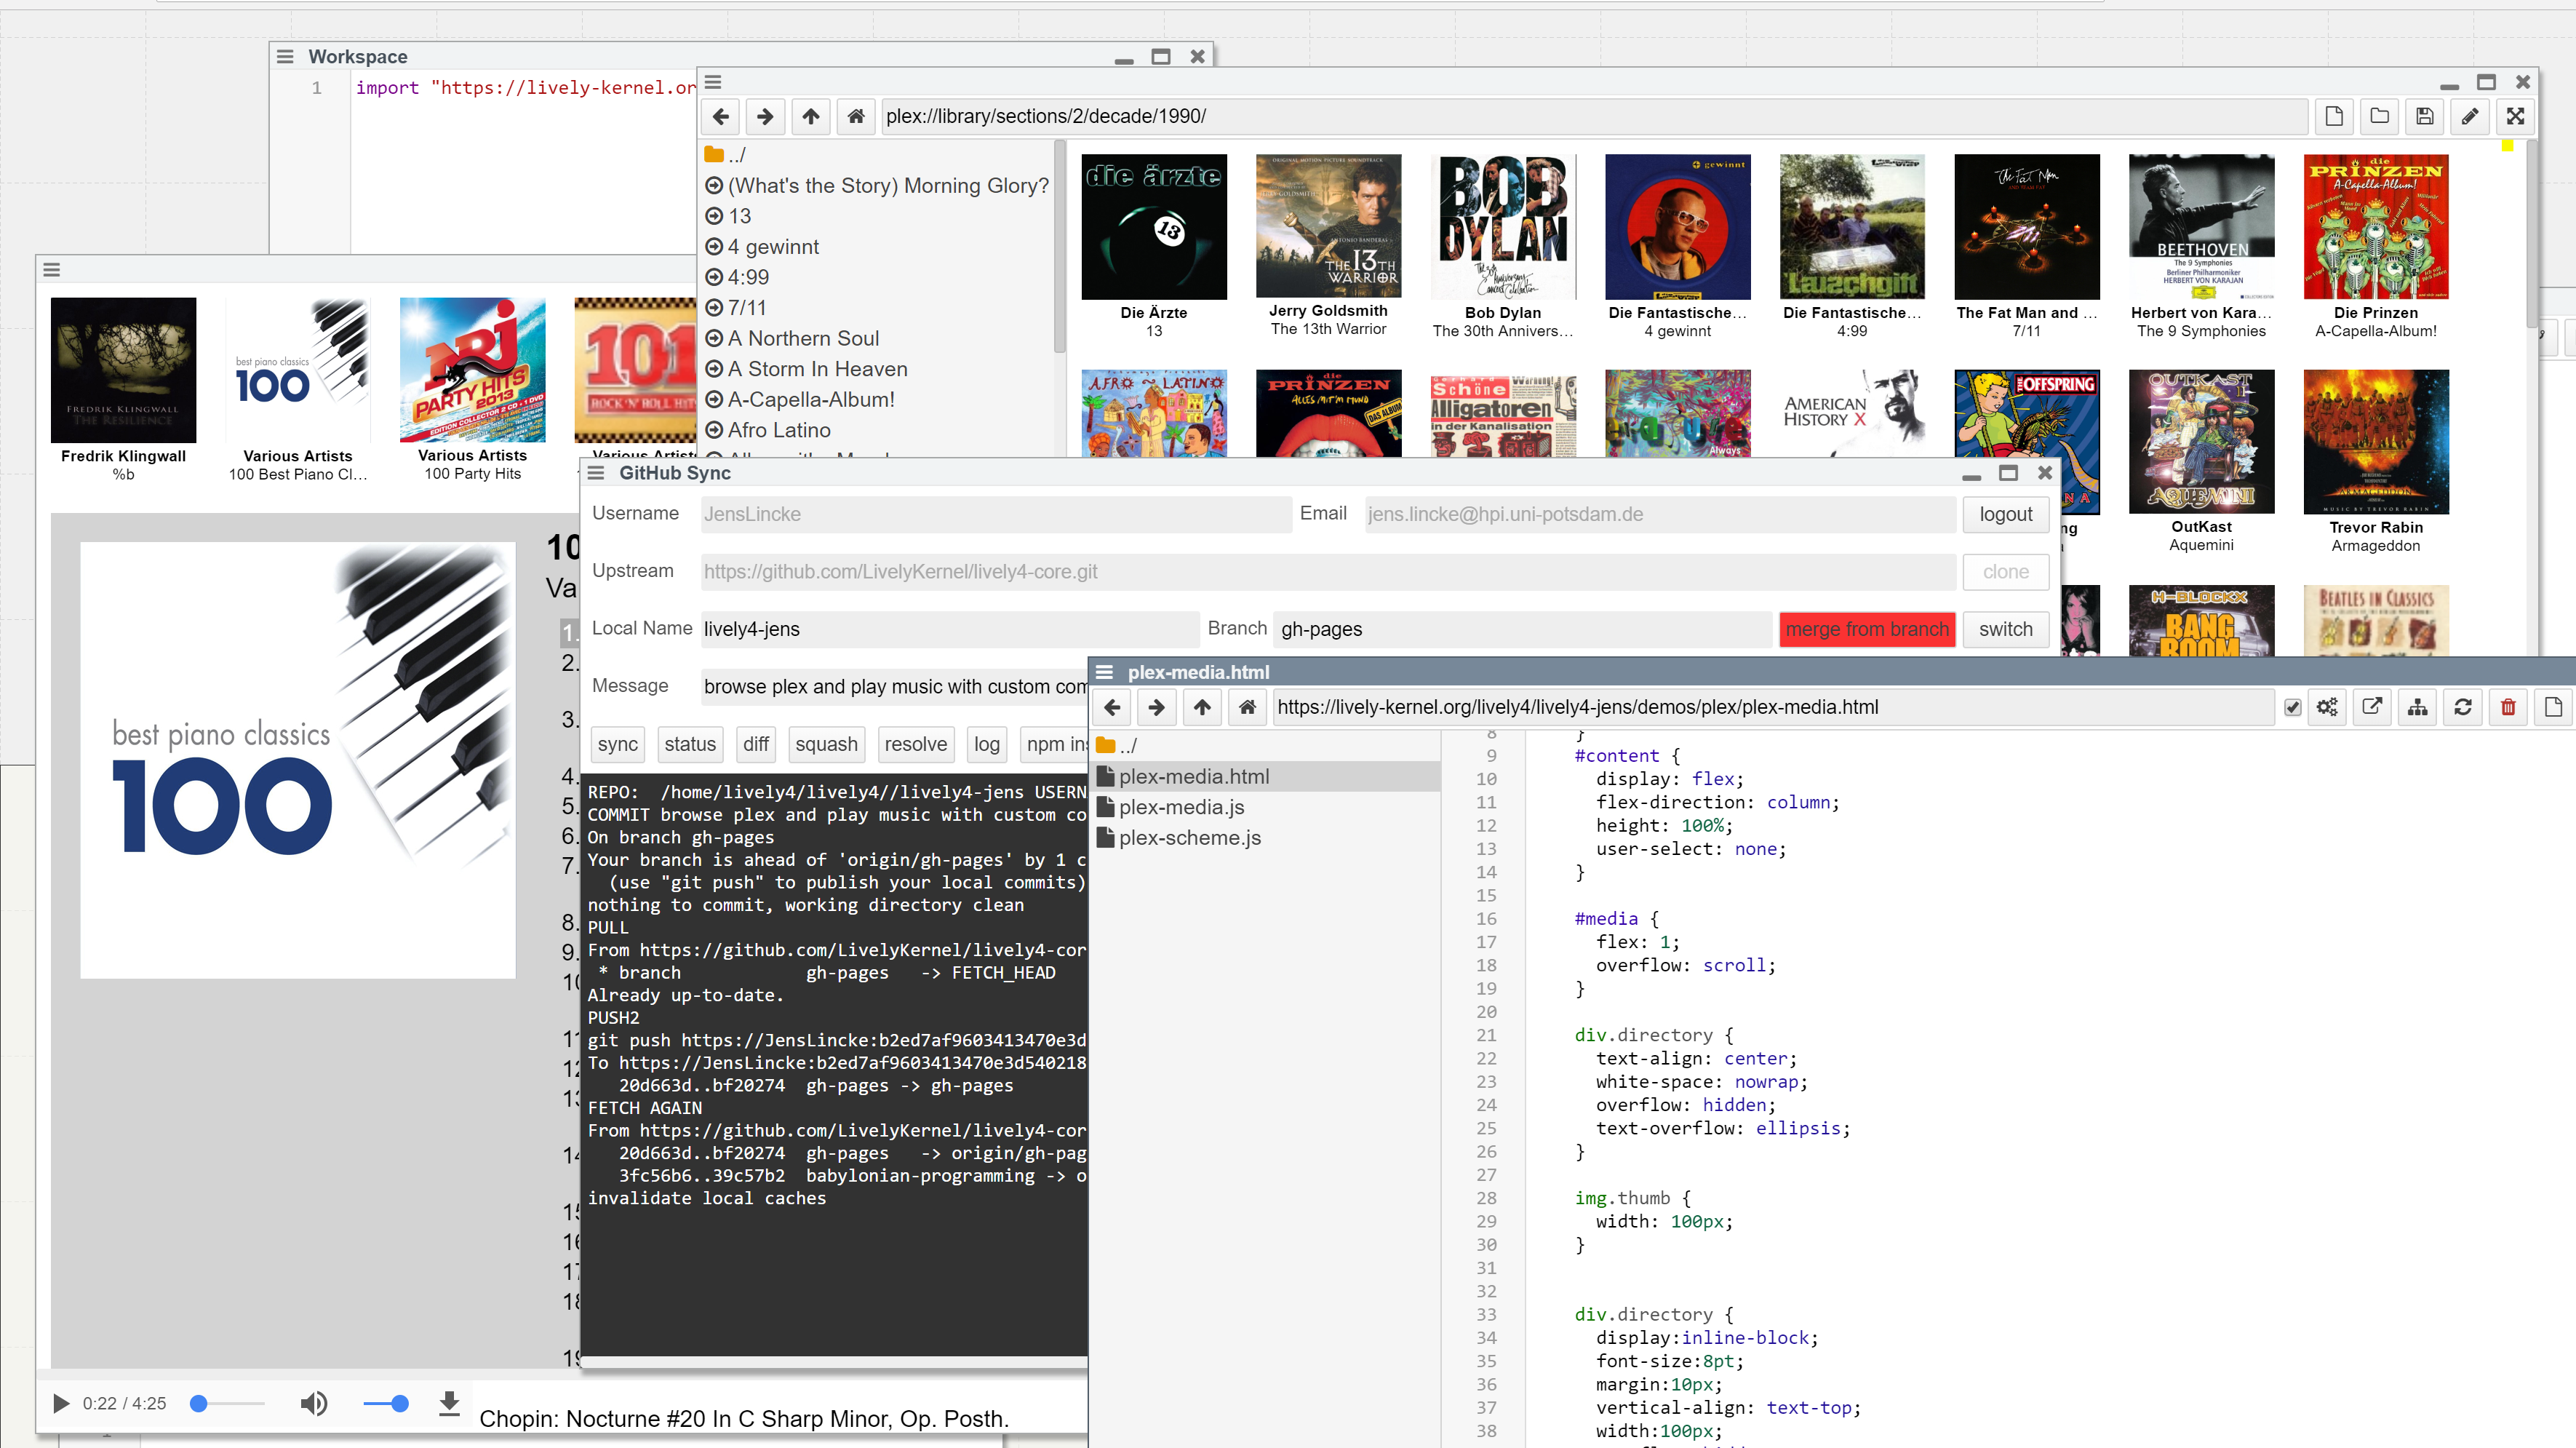Open the GitHub Sync window menu
Image resolution: width=2576 pixels, height=1448 pixels.
click(x=596, y=473)
